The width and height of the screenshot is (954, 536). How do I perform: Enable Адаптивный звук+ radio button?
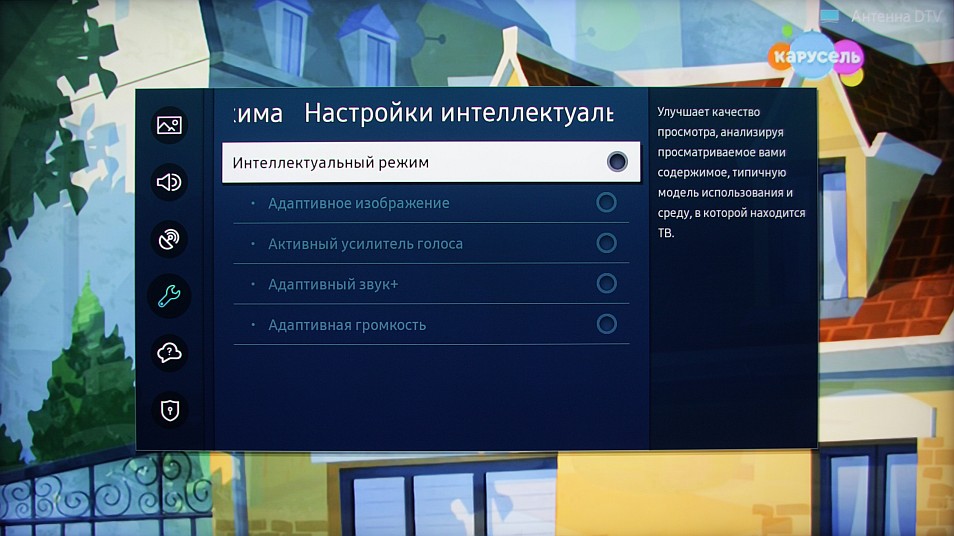[x=606, y=284]
